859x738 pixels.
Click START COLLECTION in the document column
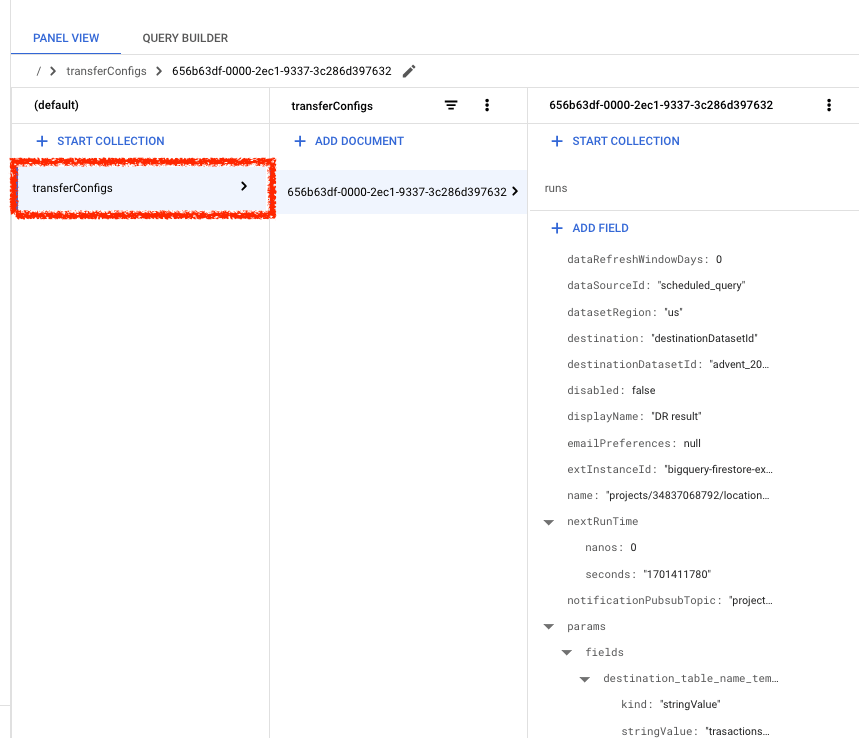coord(616,141)
